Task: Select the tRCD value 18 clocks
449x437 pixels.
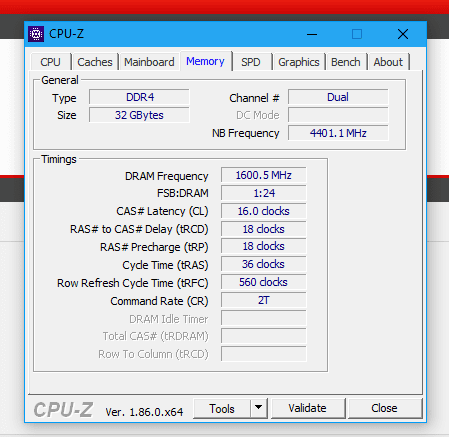Action: coord(263,229)
